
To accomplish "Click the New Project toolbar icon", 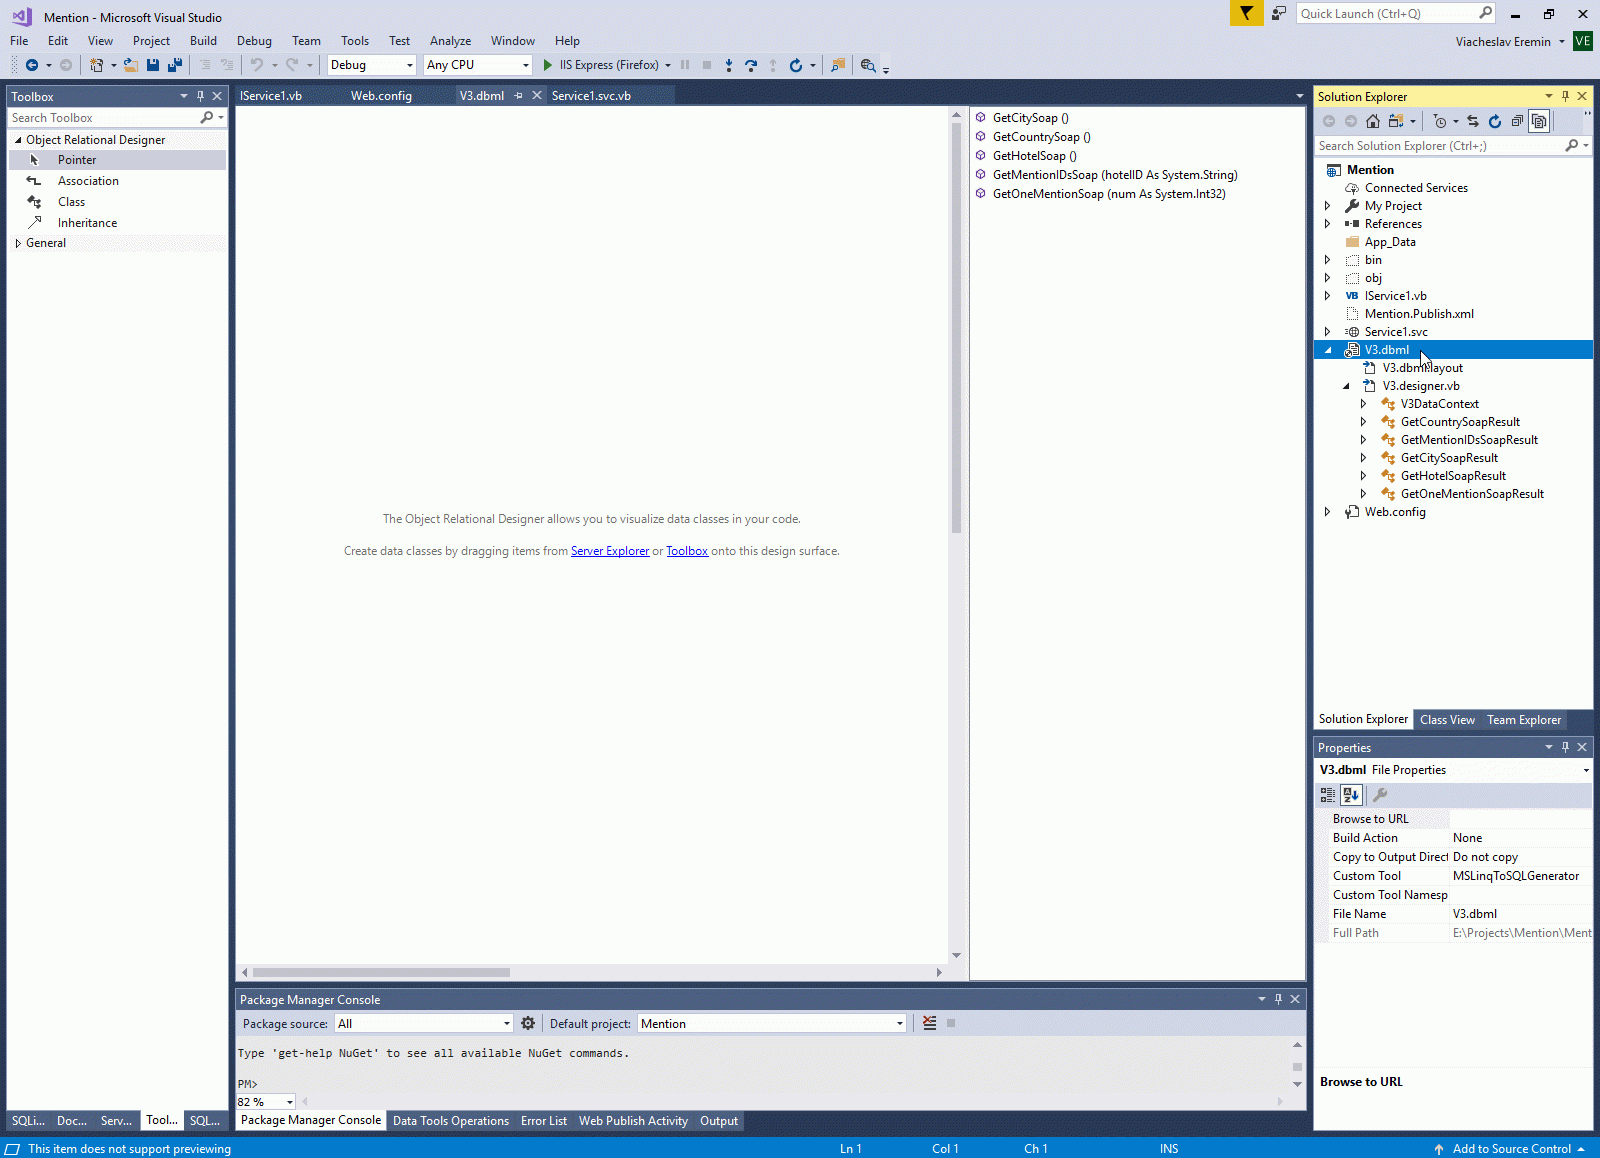I will point(96,65).
